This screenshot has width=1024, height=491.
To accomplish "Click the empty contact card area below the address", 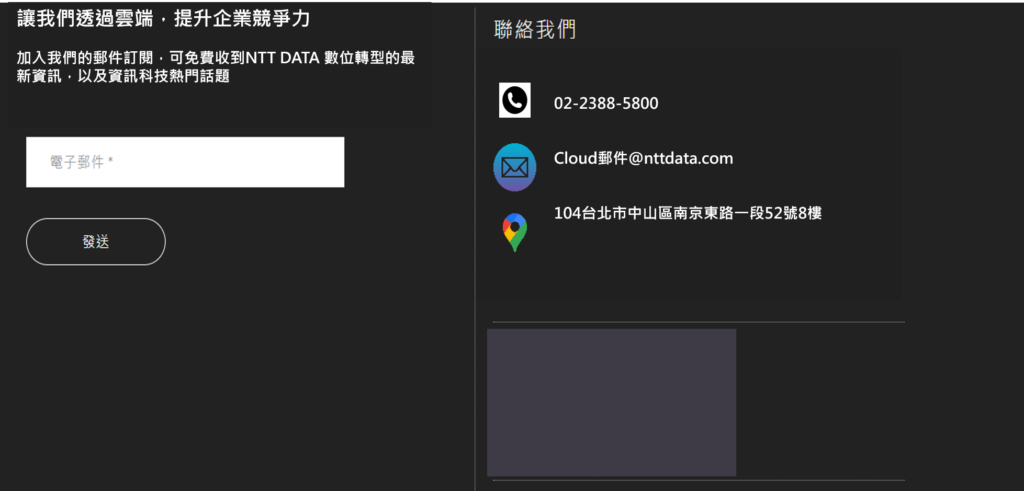I will click(700, 272).
